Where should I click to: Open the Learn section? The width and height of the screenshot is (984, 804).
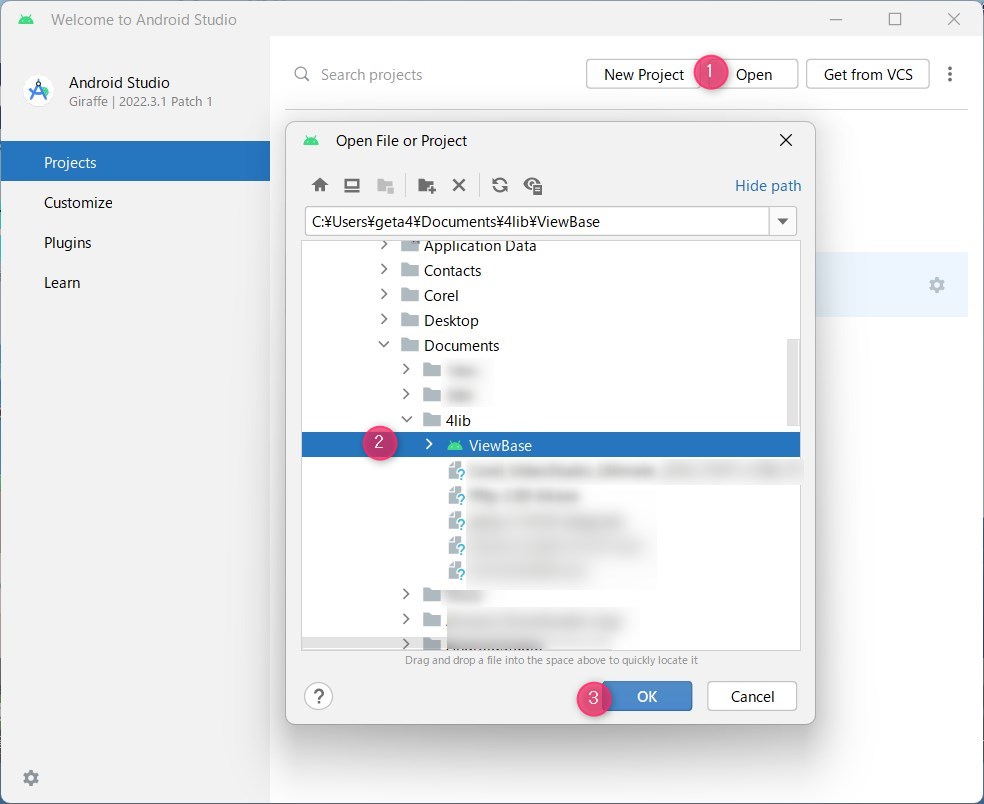pyautogui.click(x=136, y=282)
